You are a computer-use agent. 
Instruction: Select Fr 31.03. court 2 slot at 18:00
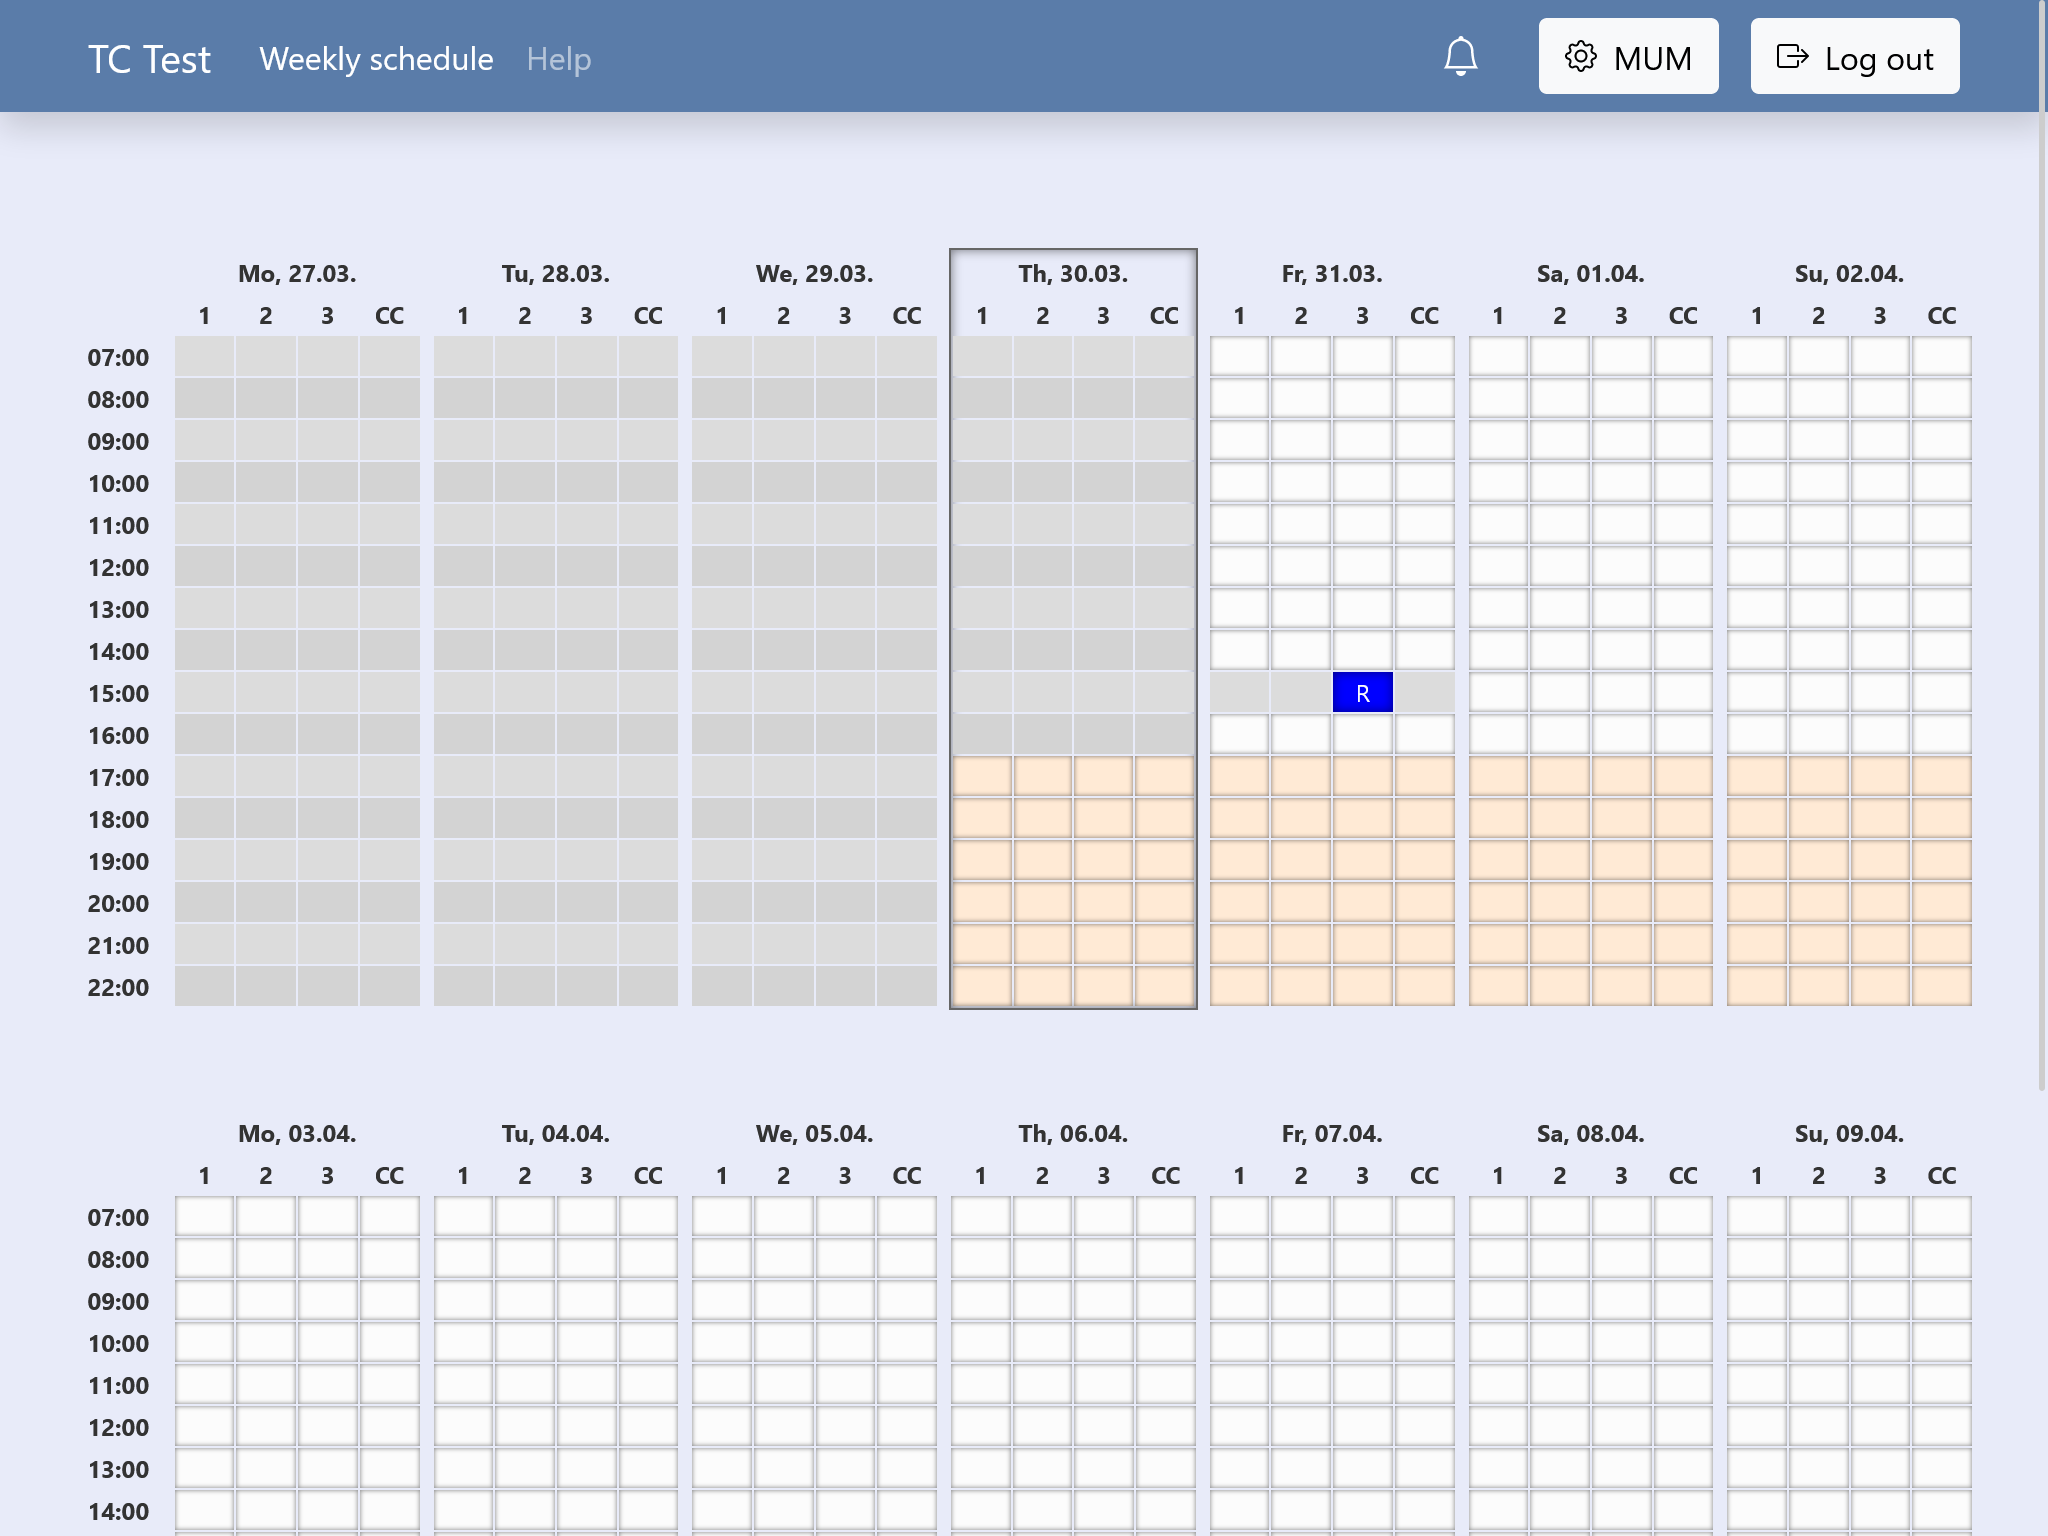click(x=1301, y=819)
